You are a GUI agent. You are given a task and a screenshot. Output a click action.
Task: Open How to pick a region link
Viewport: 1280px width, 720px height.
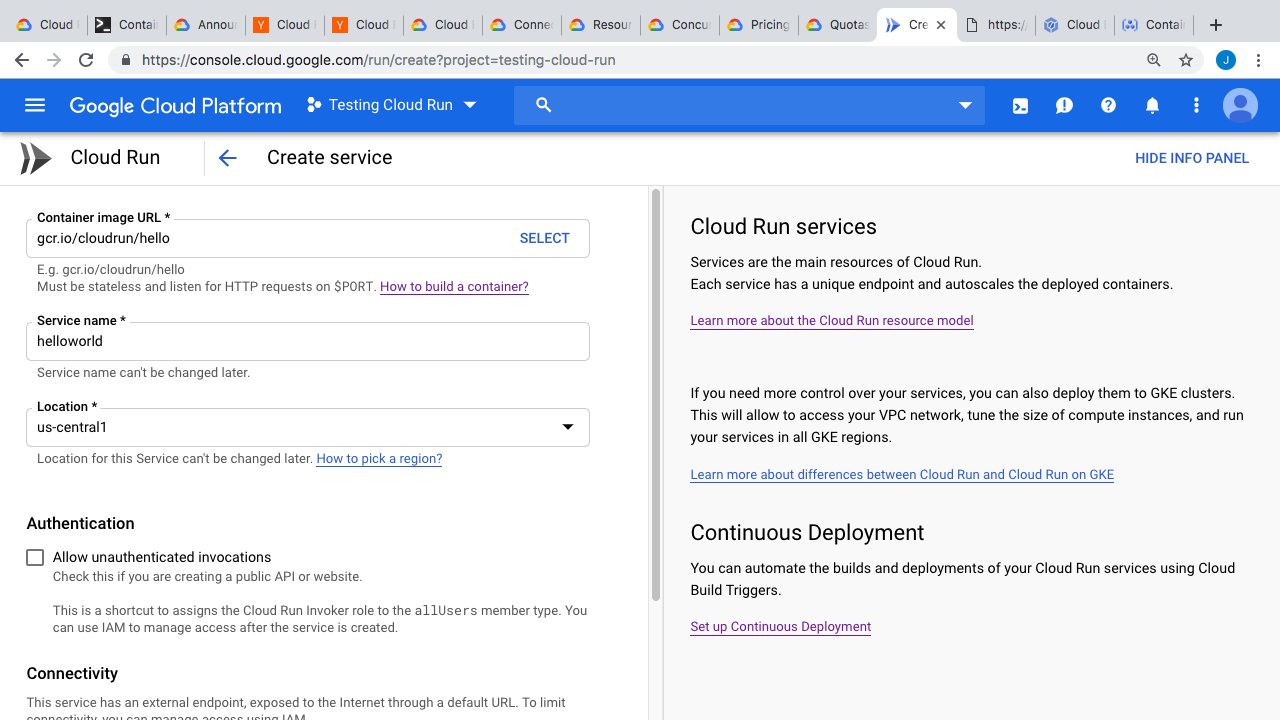379,459
